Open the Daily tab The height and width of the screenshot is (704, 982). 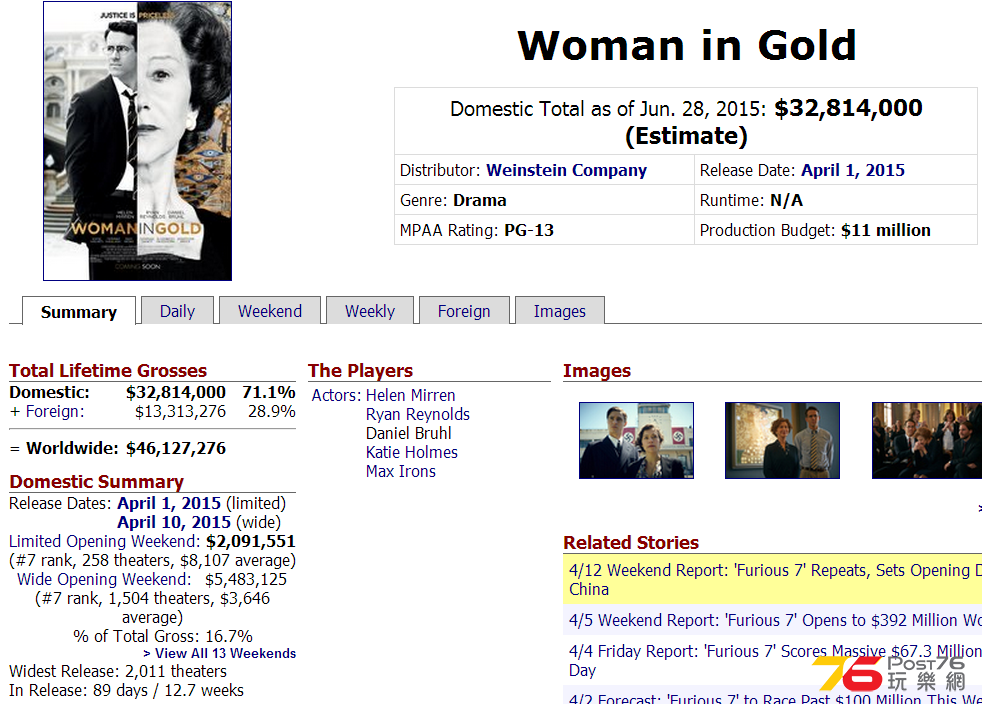pos(177,311)
